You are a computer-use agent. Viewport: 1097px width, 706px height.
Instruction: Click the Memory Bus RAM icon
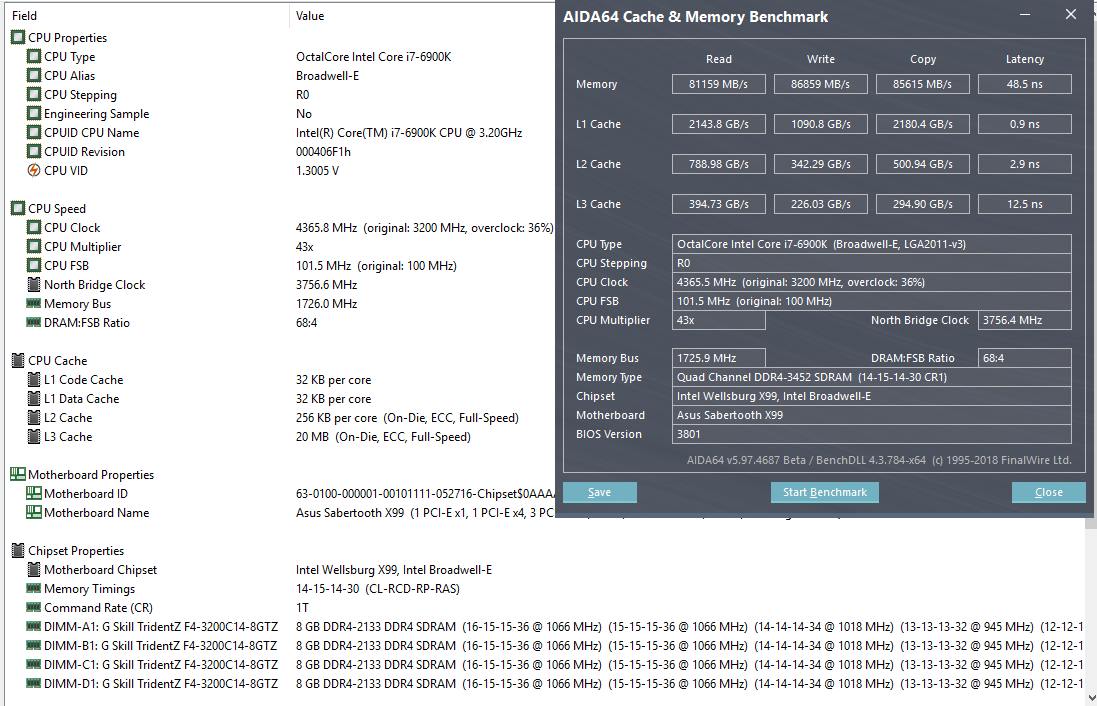(x=34, y=304)
